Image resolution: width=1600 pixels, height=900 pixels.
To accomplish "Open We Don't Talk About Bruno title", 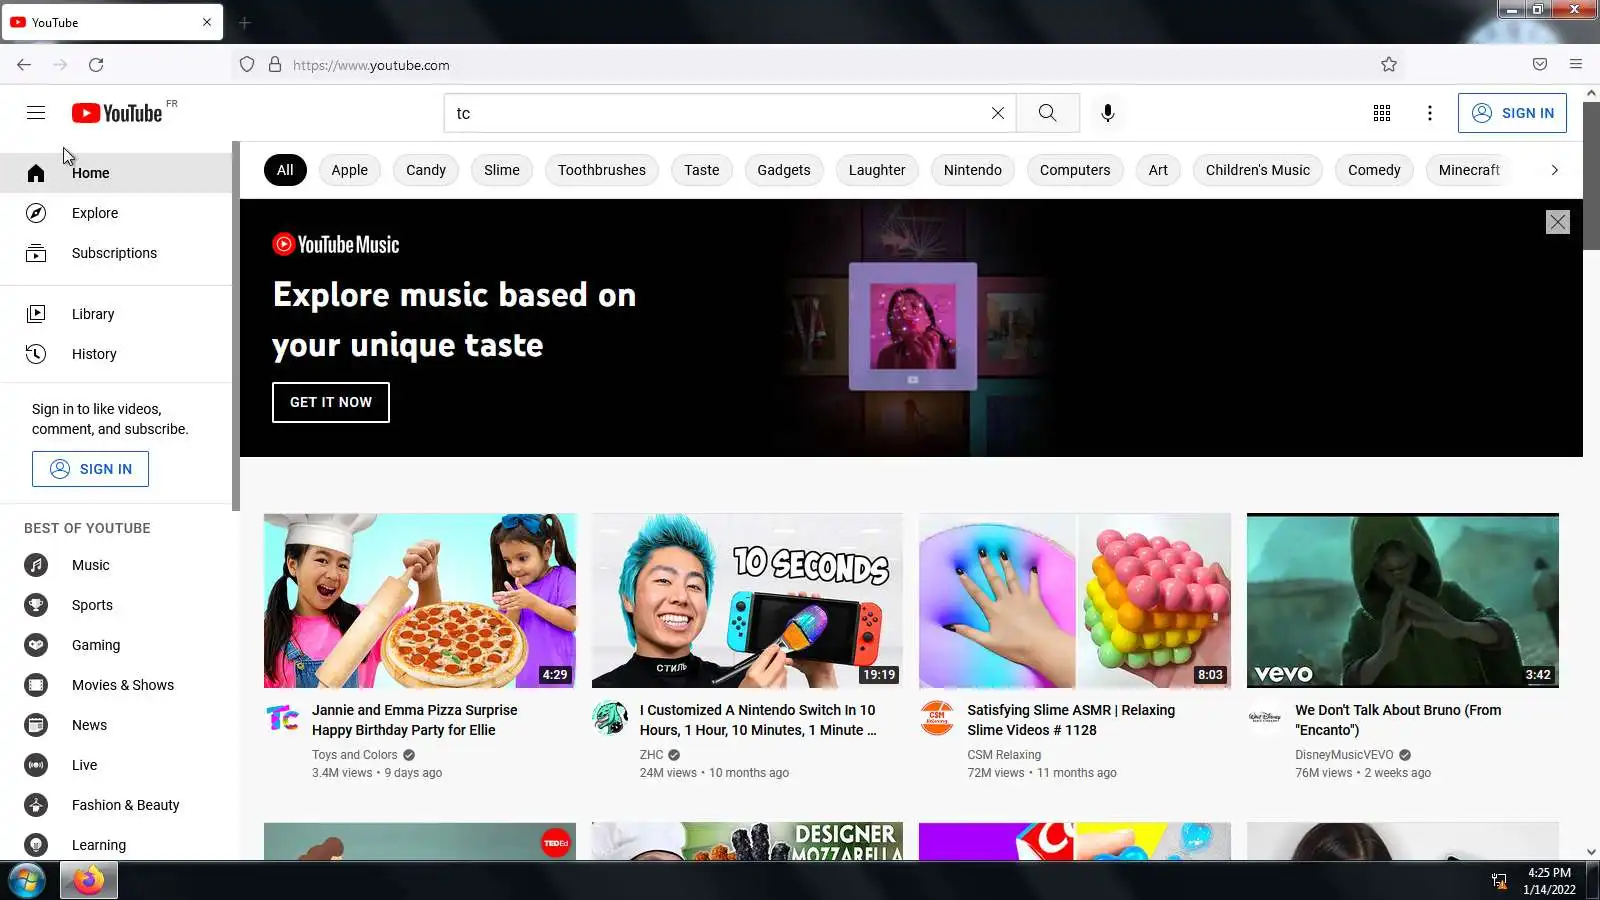I will [x=1398, y=720].
